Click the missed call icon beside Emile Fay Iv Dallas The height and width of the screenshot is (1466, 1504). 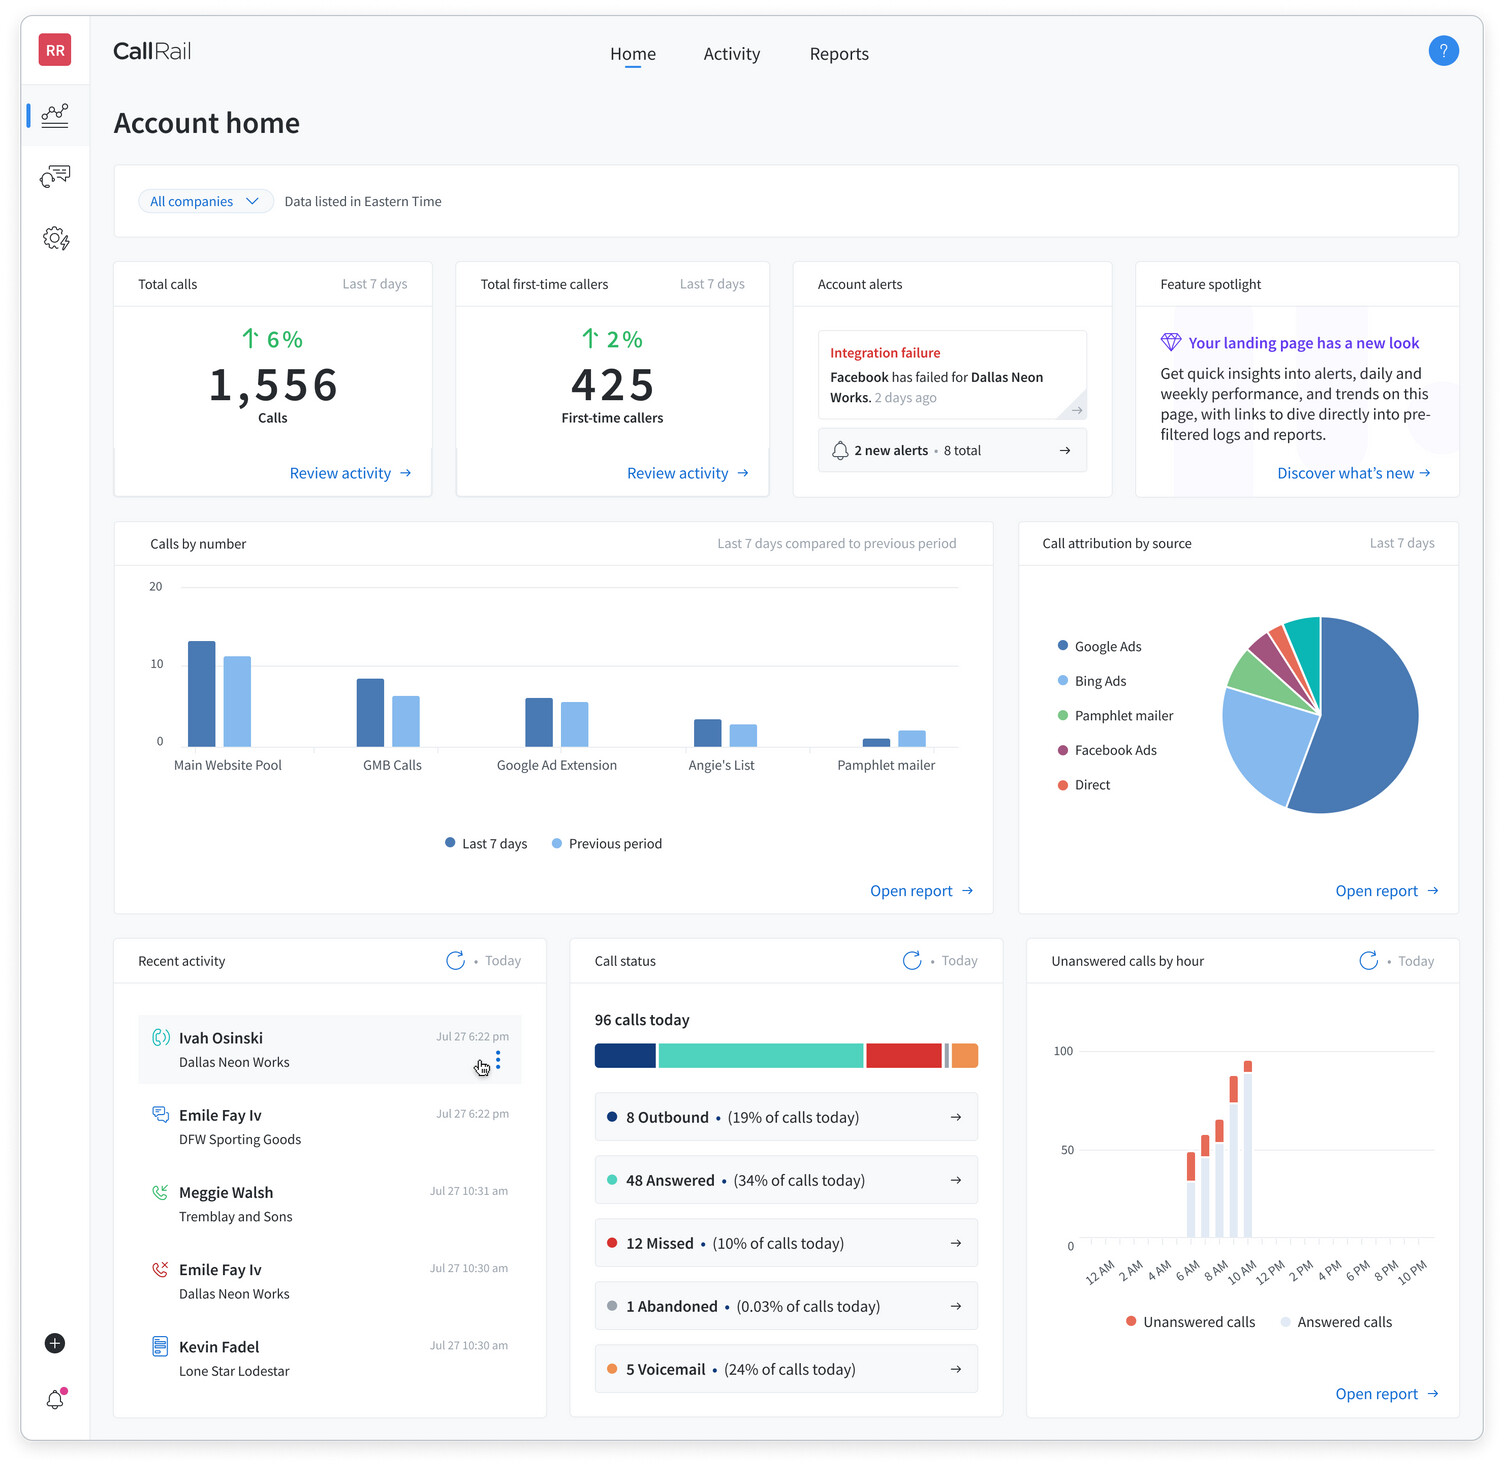click(x=160, y=1269)
